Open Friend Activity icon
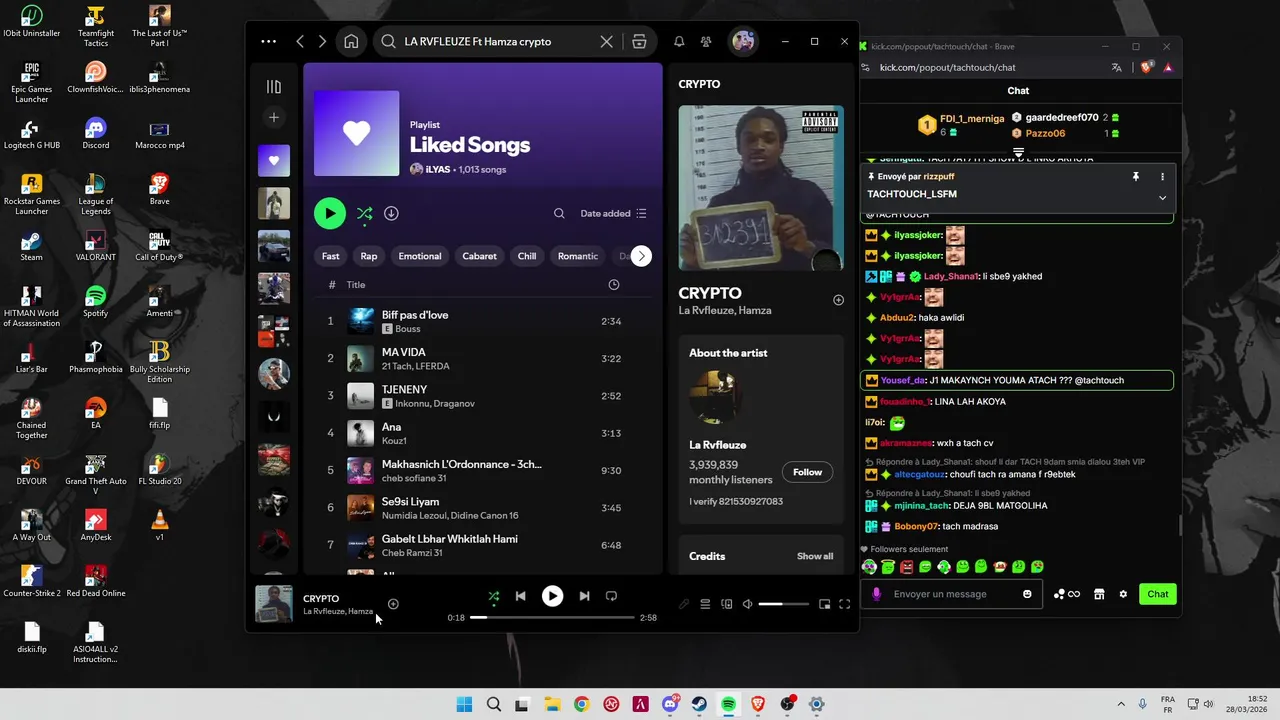The image size is (1280, 720). point(706,42)
